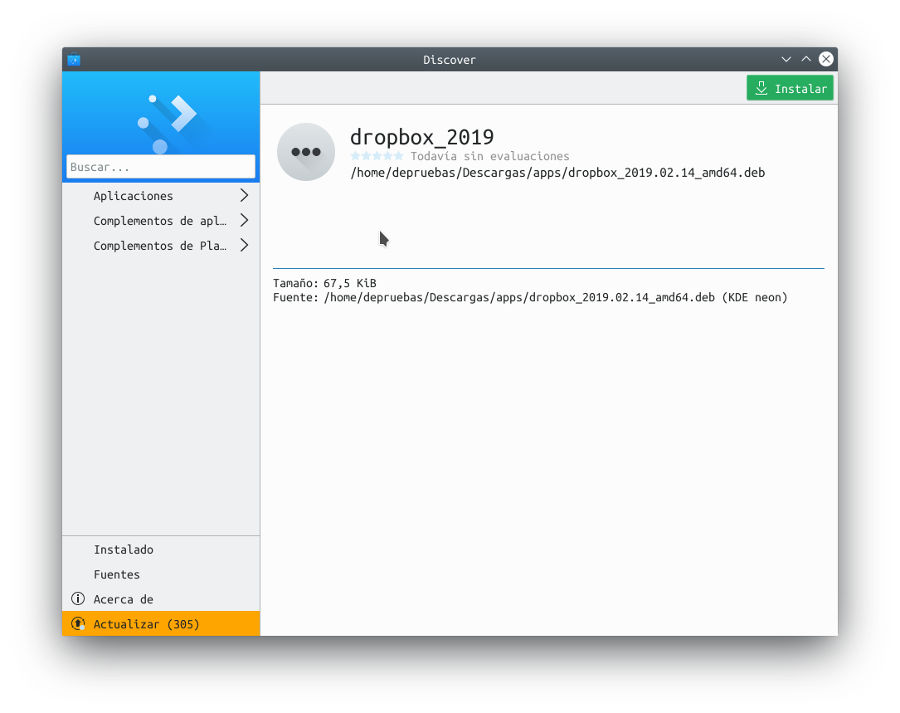Click the Acerca de info icon
900x713 pixels.
coord(77,599)
